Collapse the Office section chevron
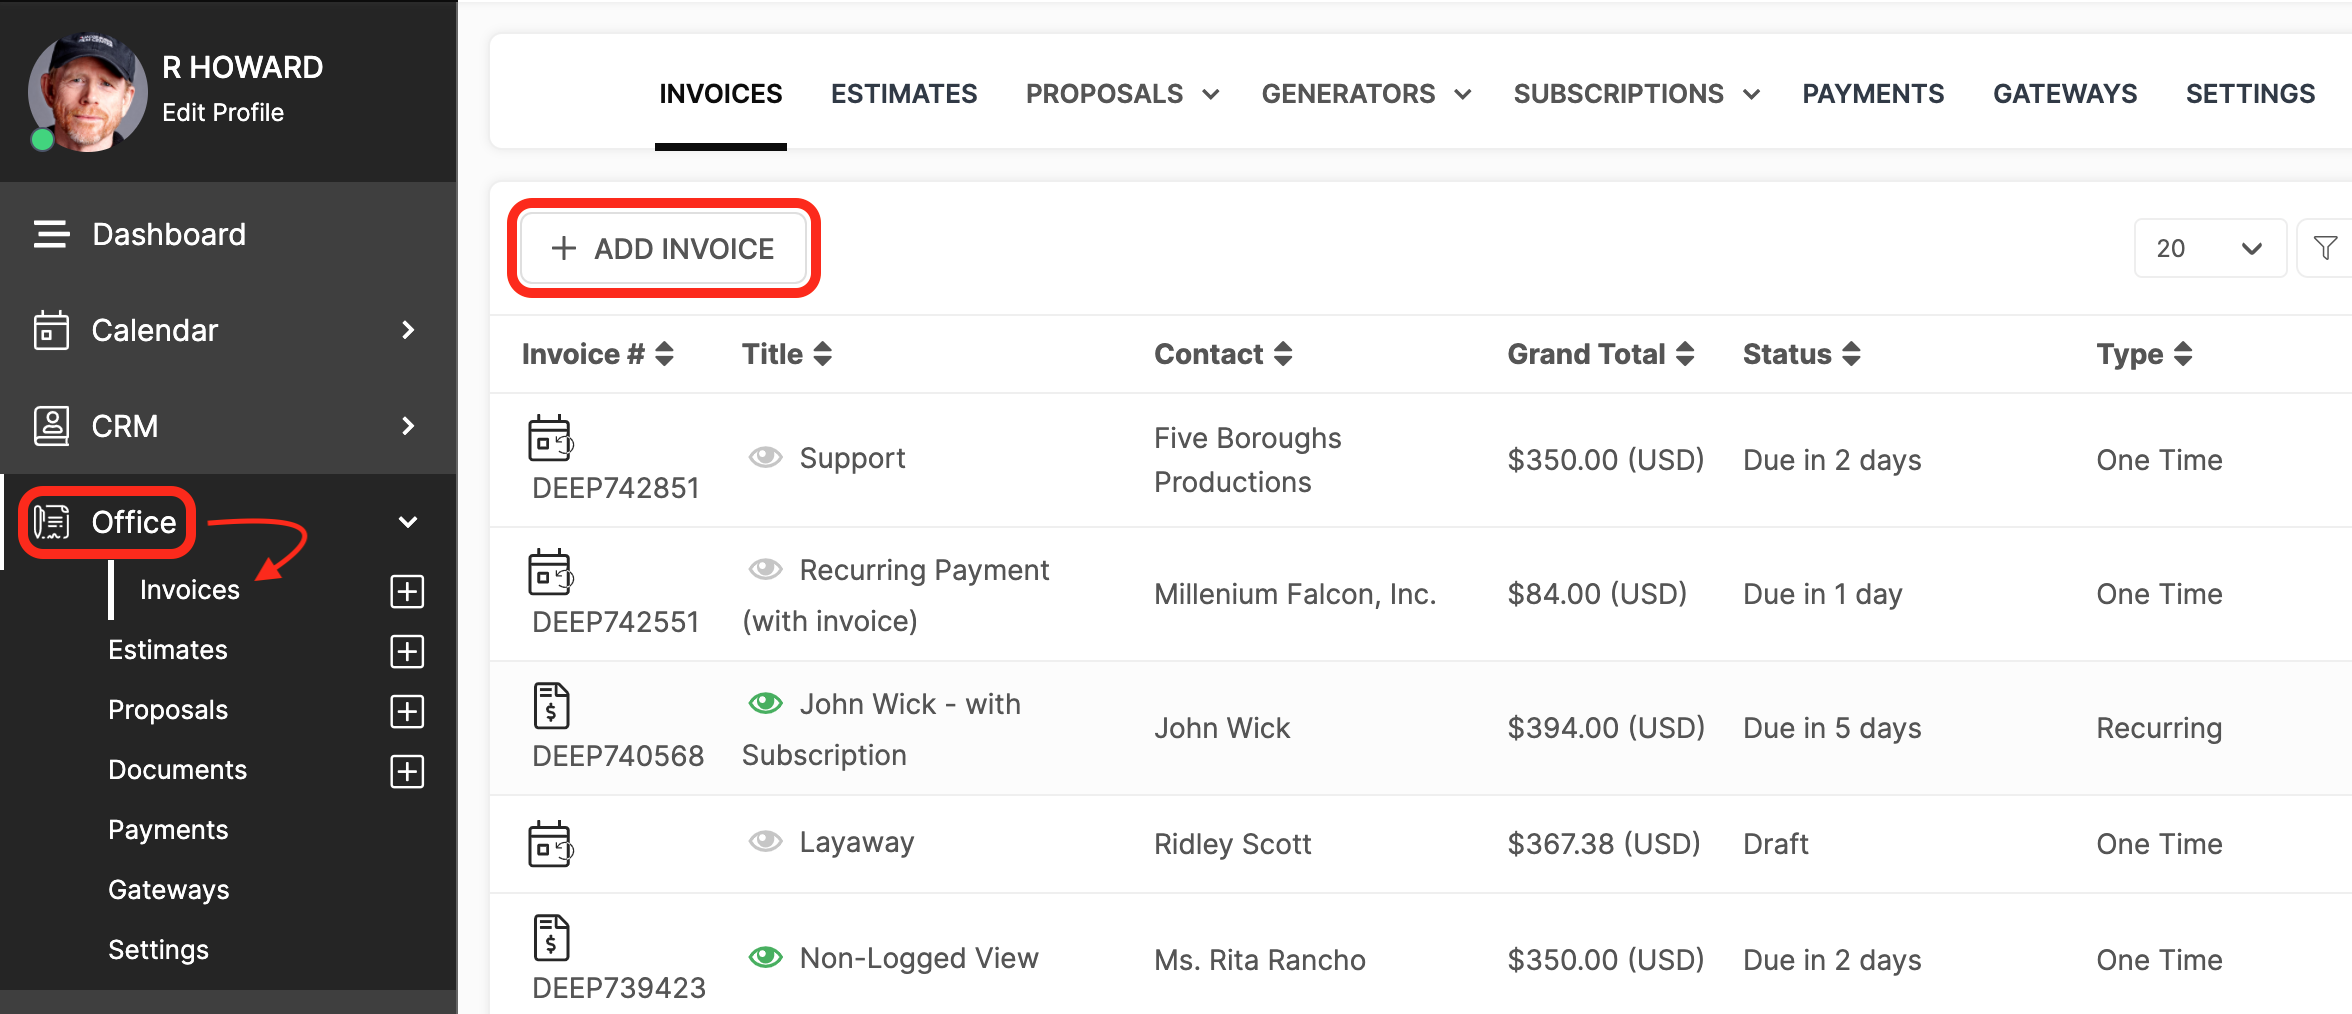The image size is (2352, 1014). (408, 522)
